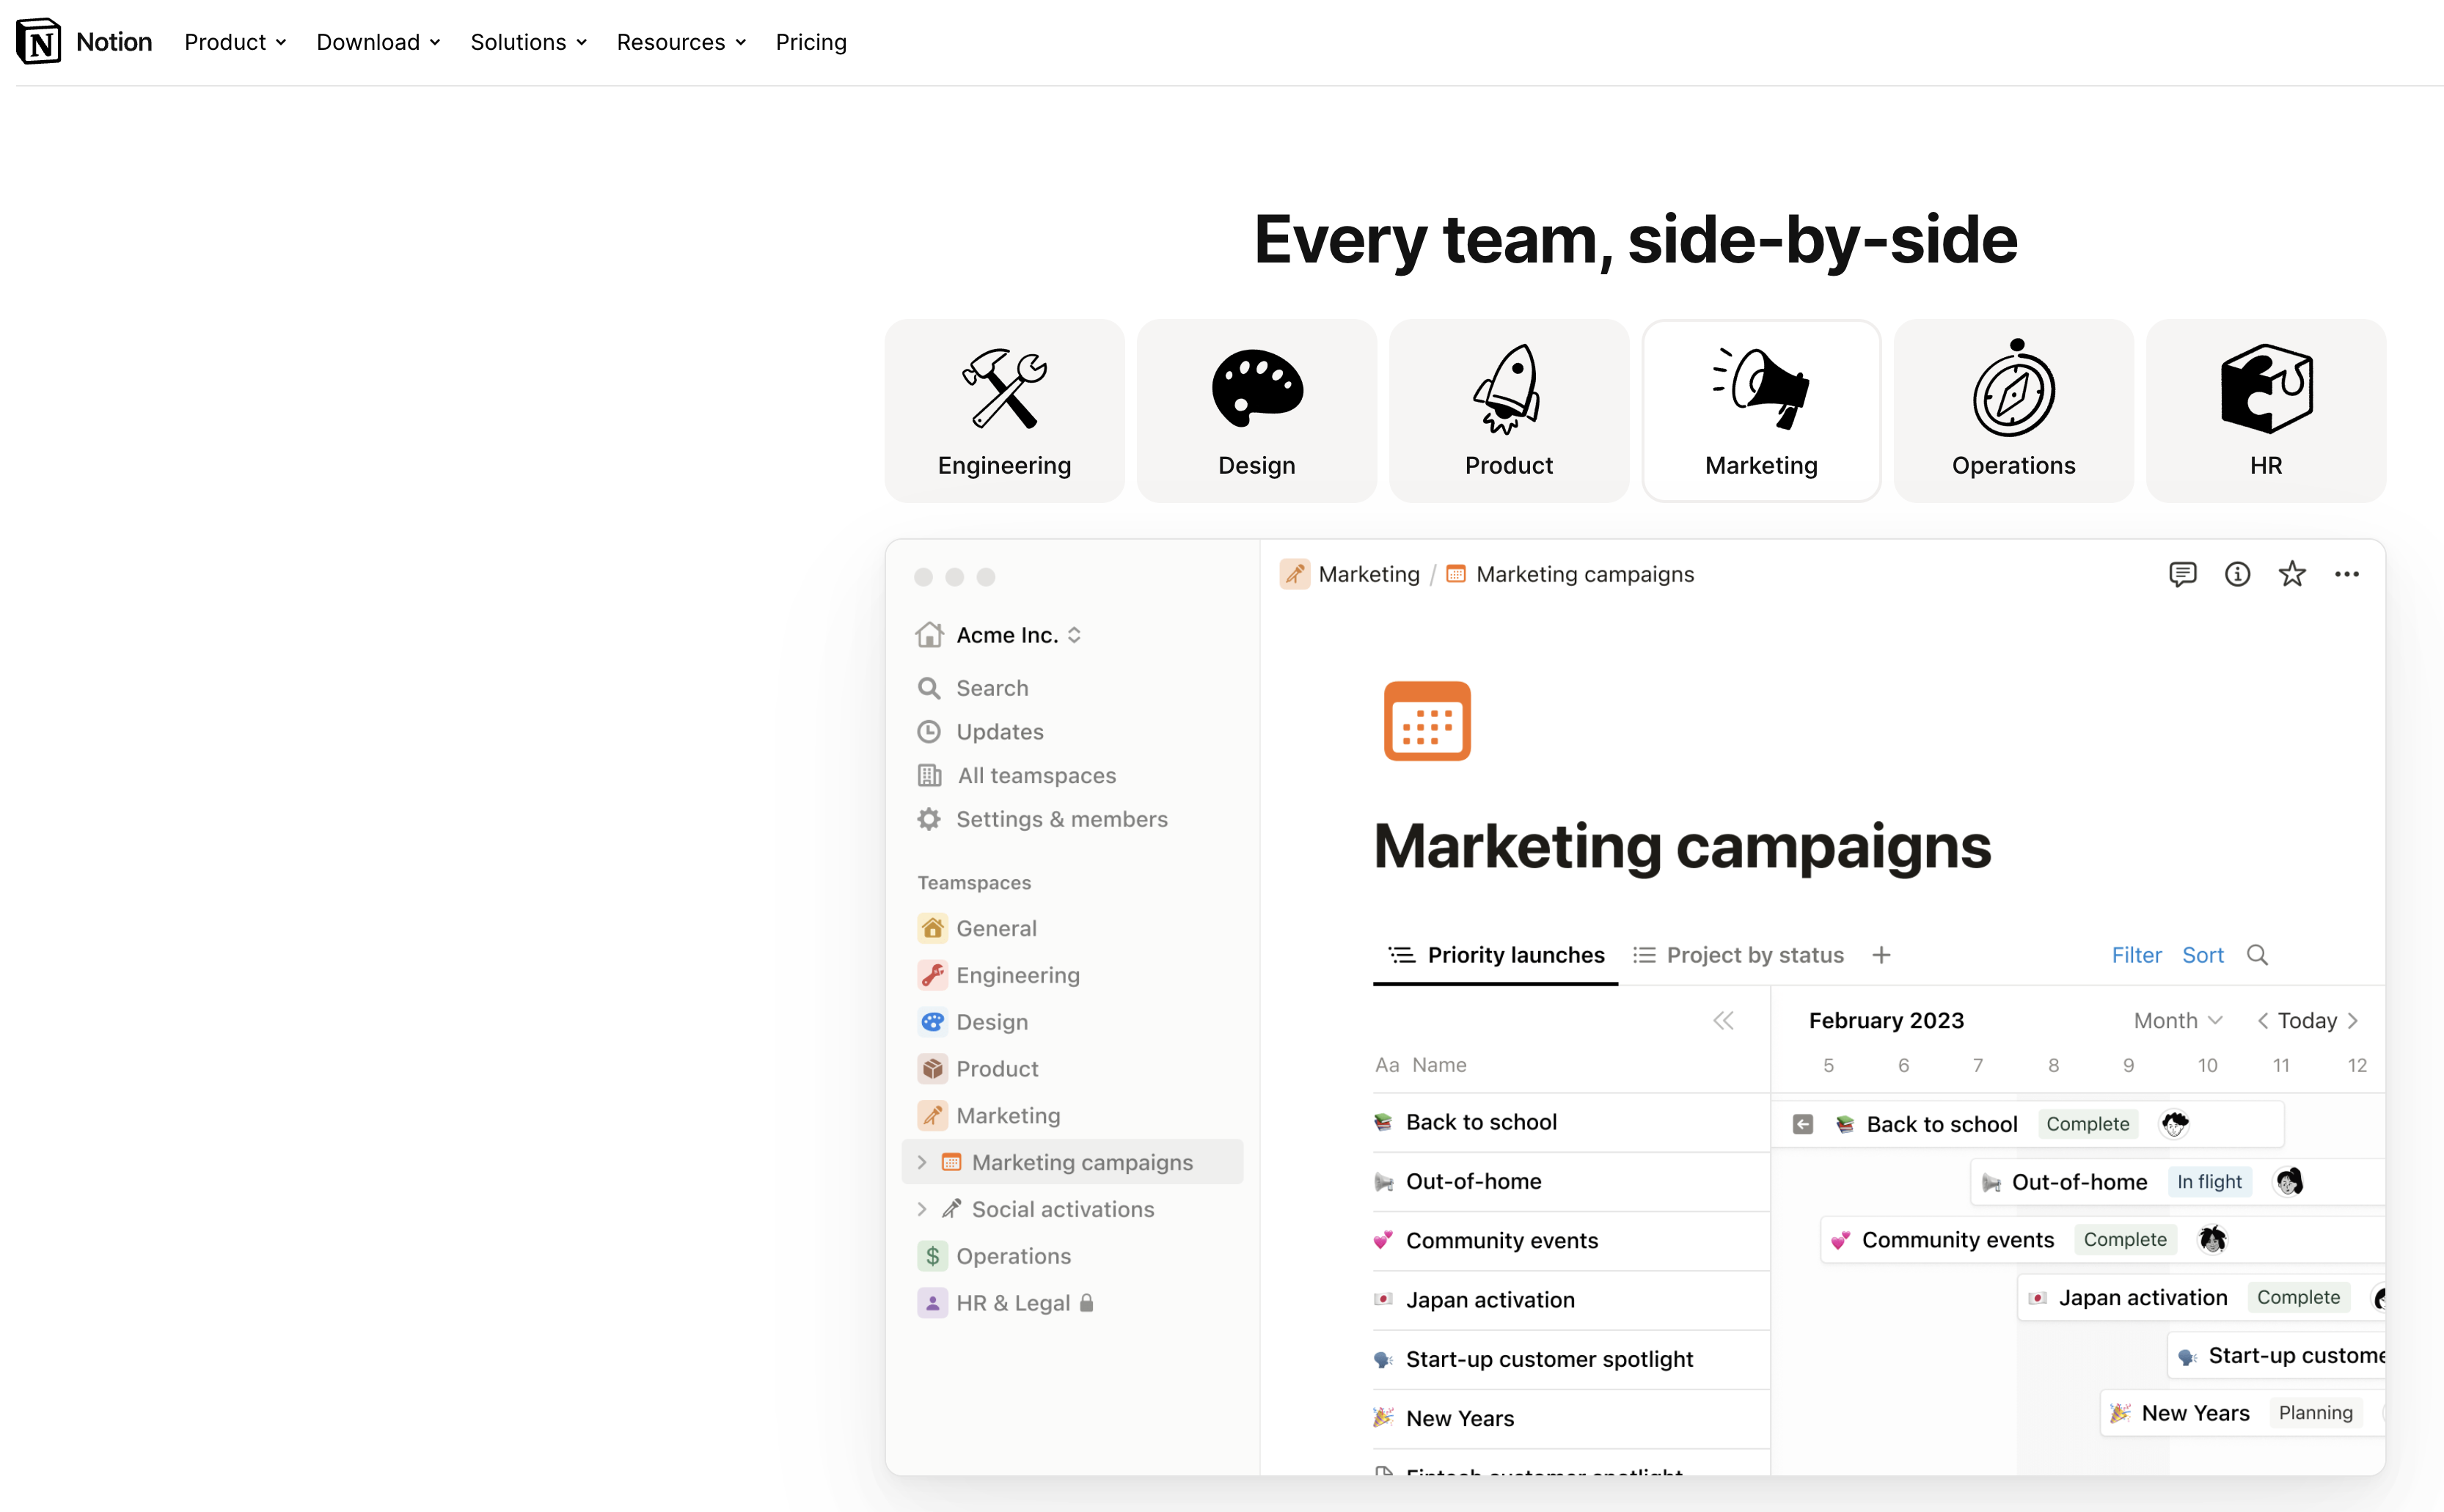Click the page info circle icon

[x=2237, y=574]
